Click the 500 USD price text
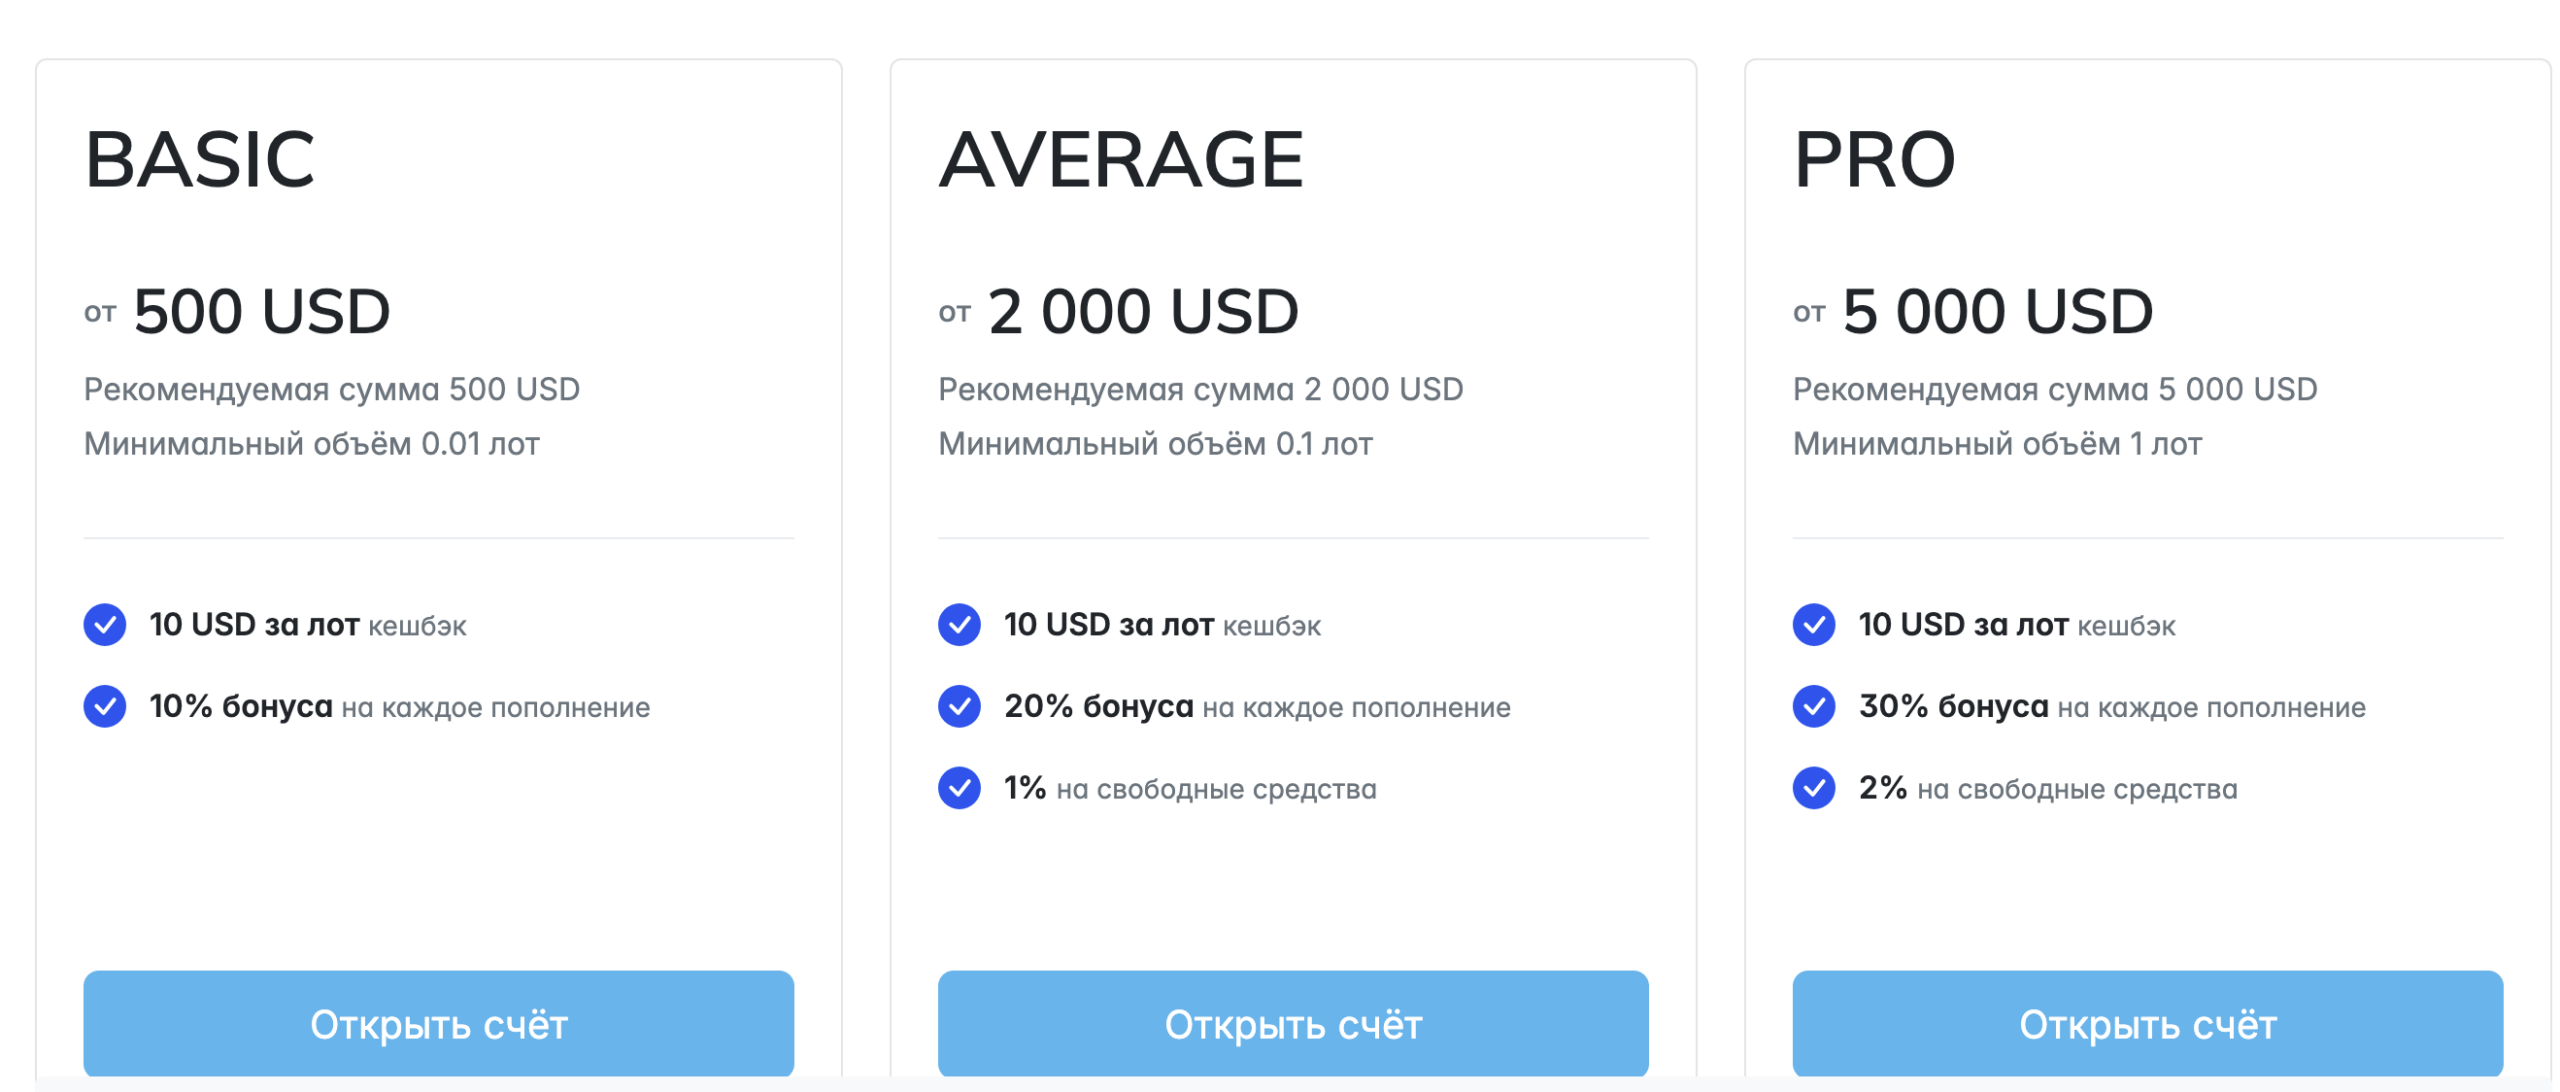Screen dimensions: 2560x1092 click(262, 312)
